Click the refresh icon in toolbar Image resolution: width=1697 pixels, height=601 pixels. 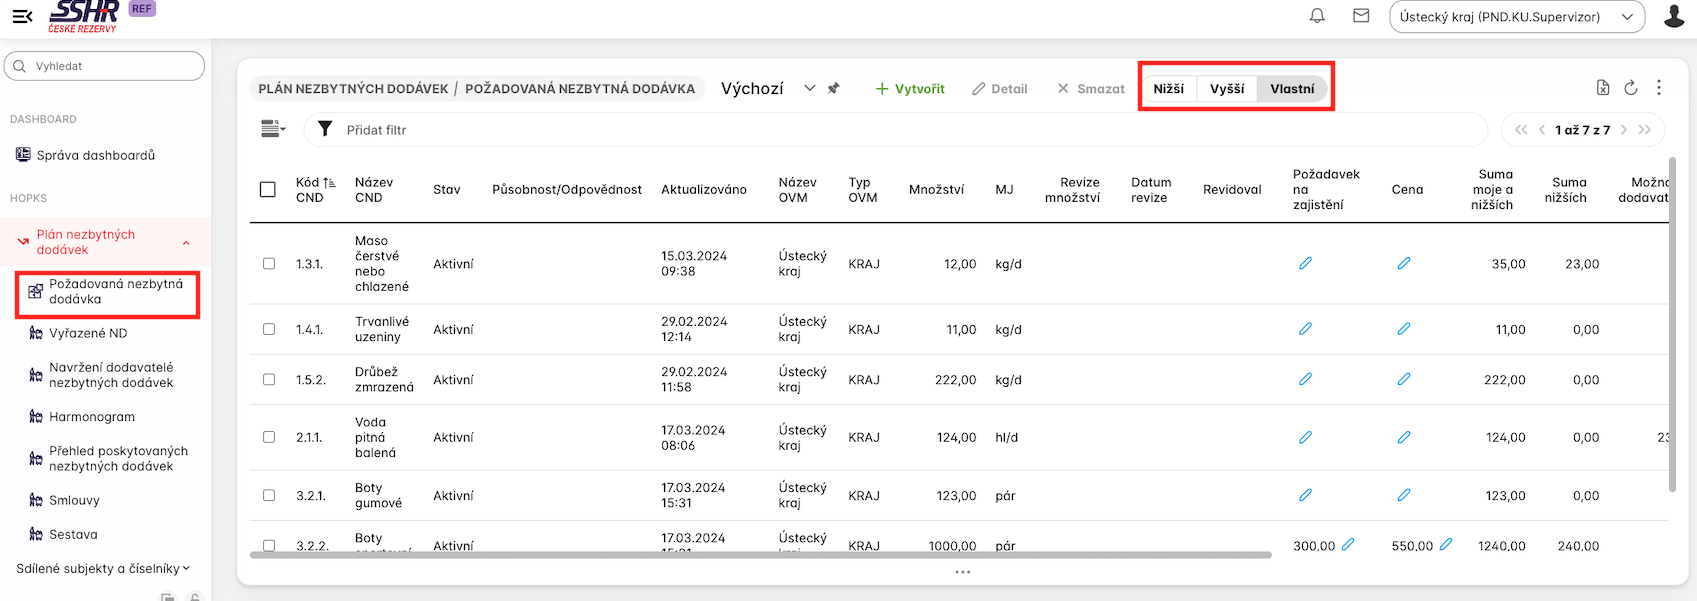1631,88
